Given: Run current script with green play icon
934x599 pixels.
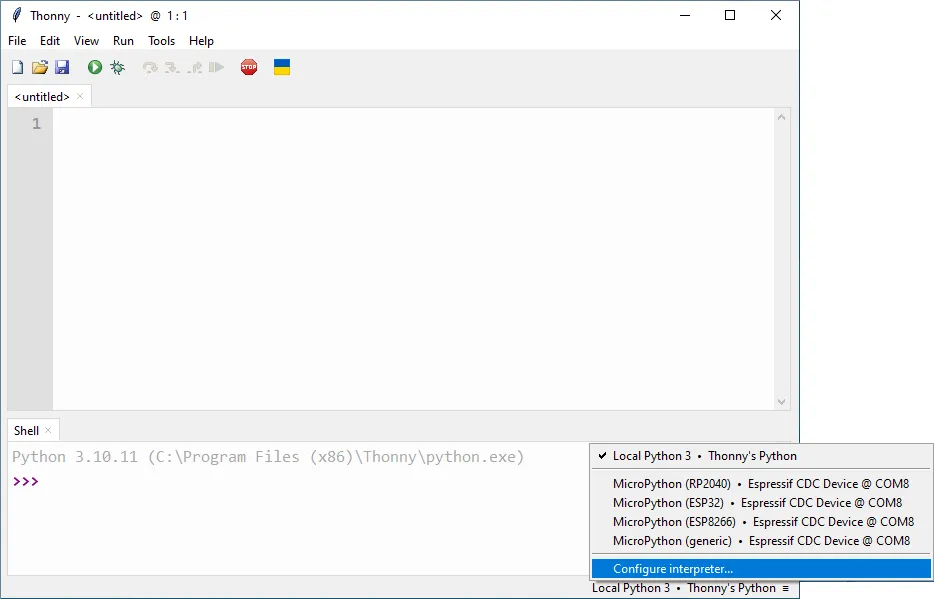Looking at the screenshot, I should click(95, 67).
